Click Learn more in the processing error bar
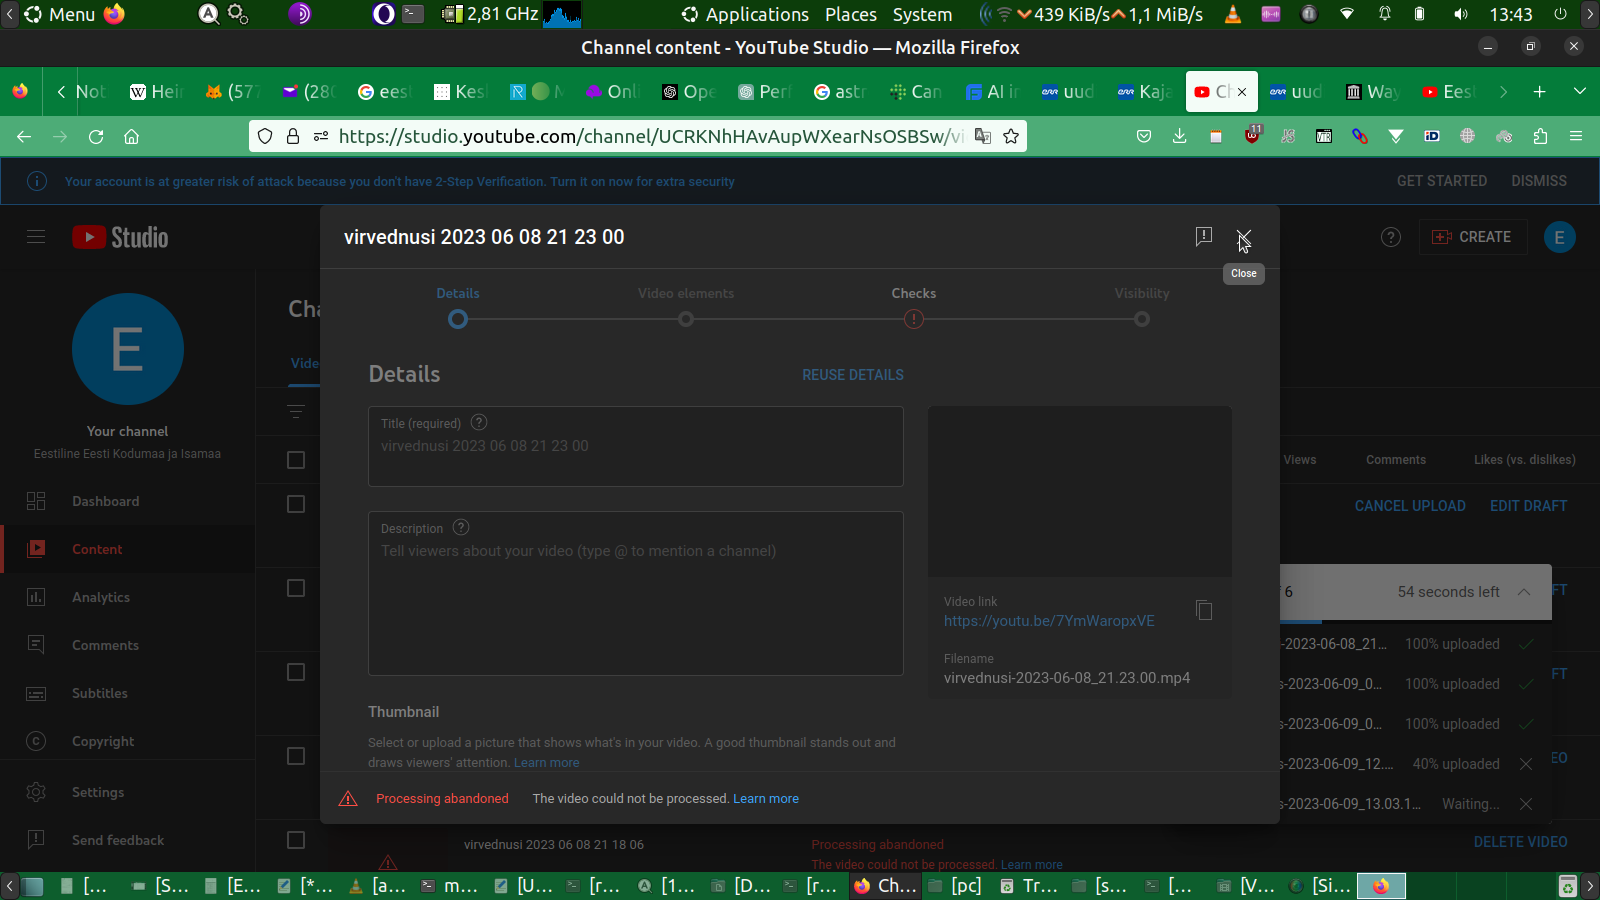Viewport: 1600px width, 900px height. (x=766, y=798)
